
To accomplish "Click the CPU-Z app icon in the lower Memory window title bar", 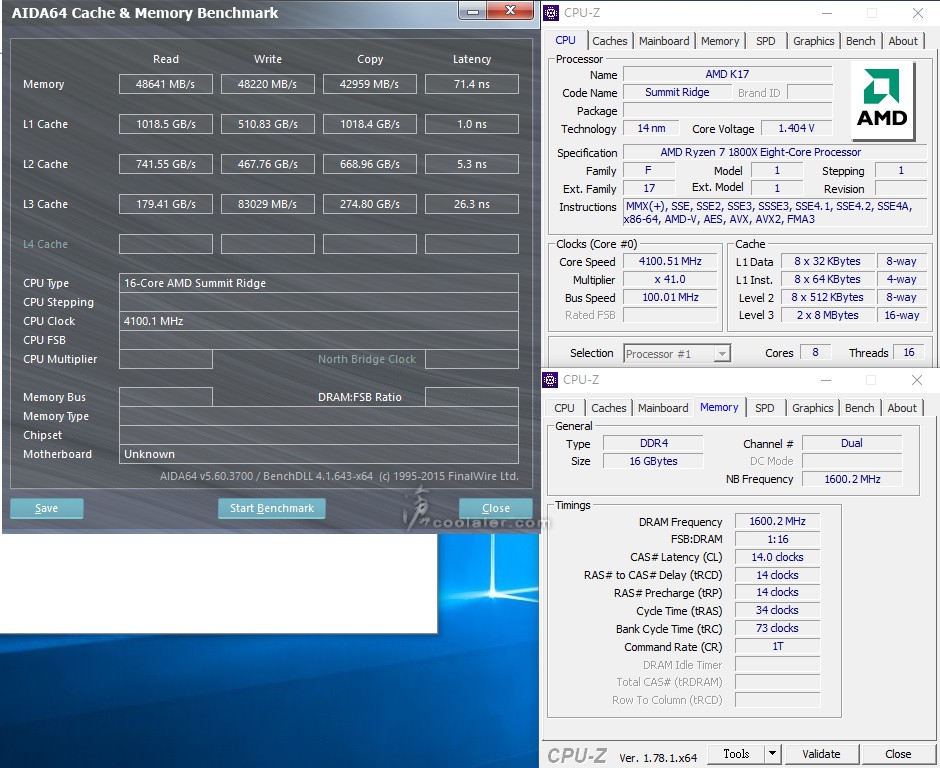I will pyautogui.click(x=550, y=380).
